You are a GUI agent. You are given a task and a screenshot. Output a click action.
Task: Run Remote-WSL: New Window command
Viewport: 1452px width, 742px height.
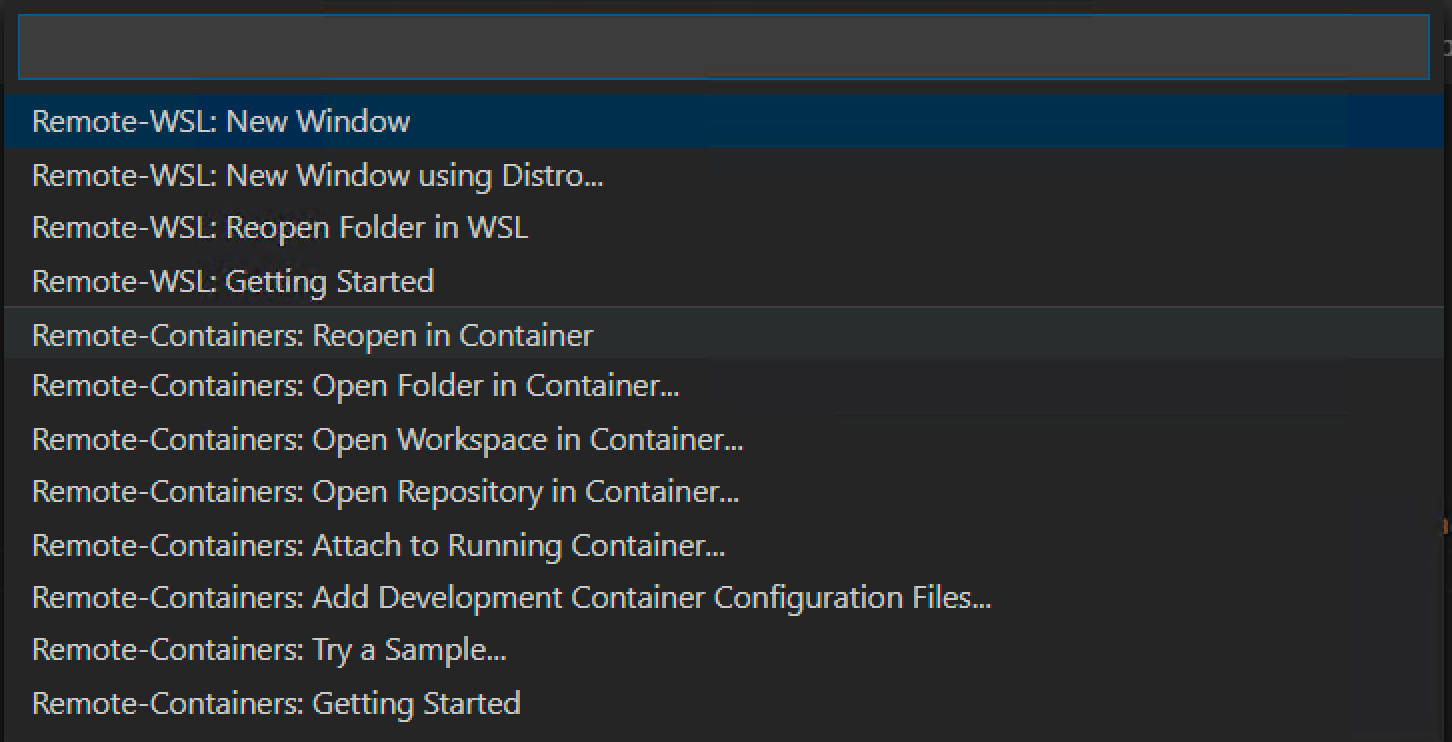coord(724,121)
